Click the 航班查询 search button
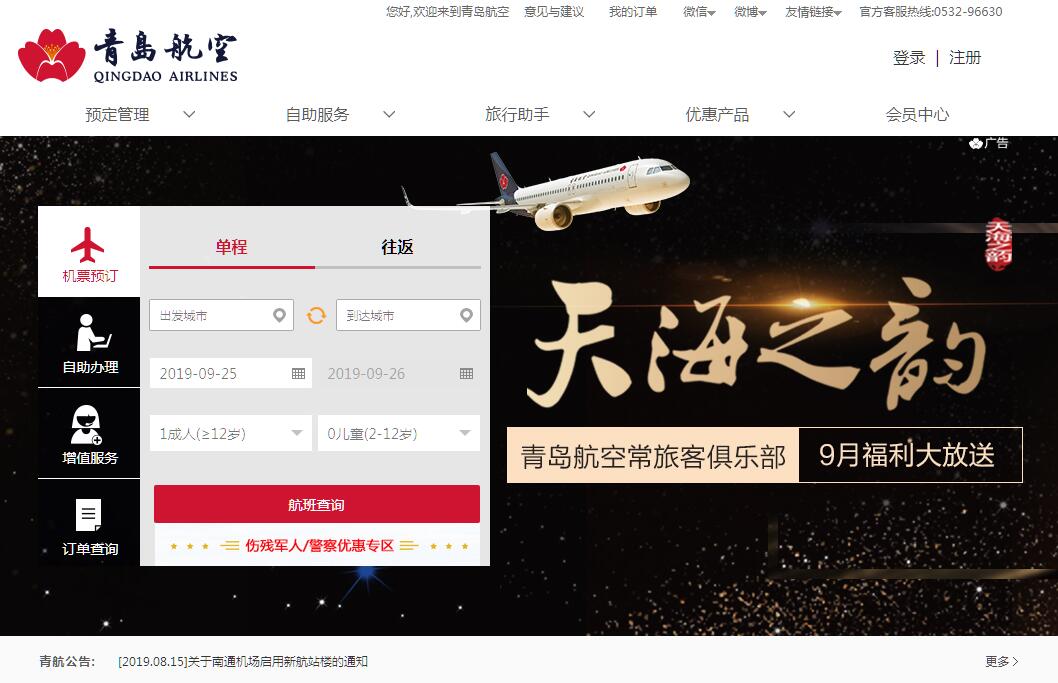This screenshot has width=1058, height=683. pyautogui.click(x=316, y=504)
